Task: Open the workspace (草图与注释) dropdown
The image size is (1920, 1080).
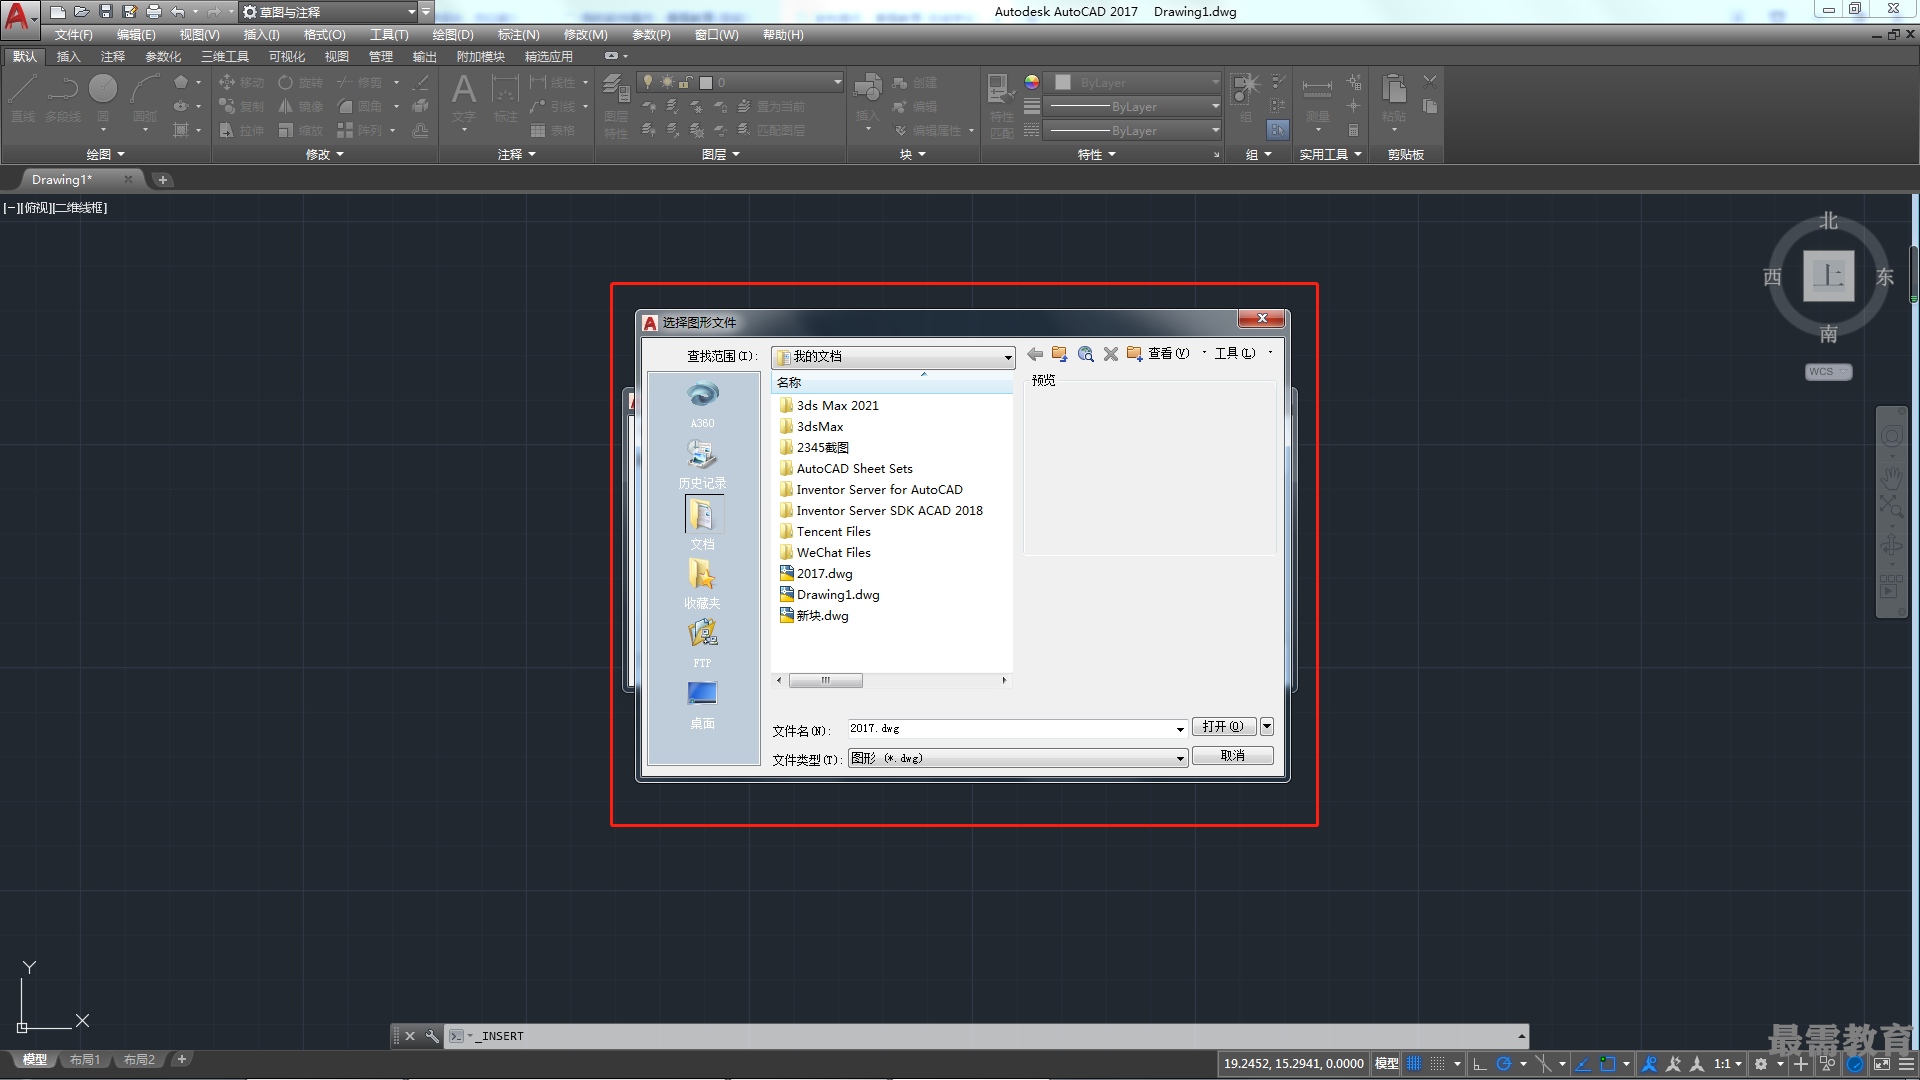Action: [328, 12]
